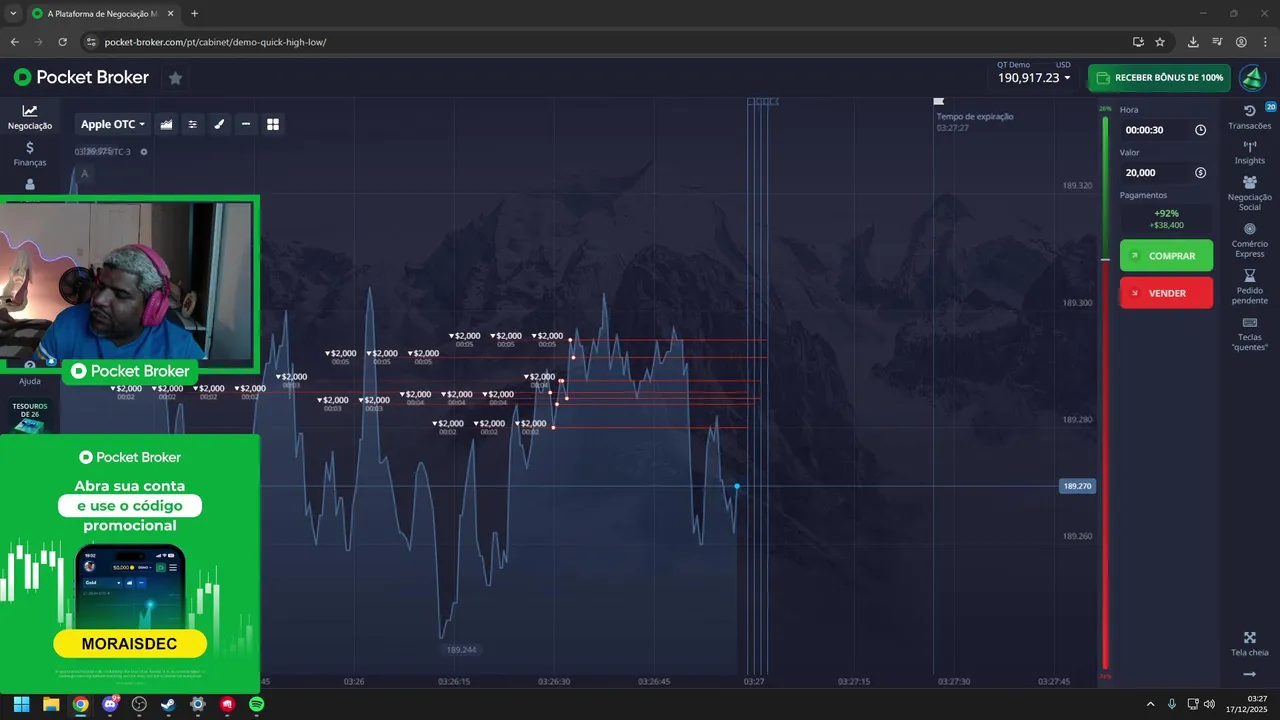Open the Pocket Broker logo home link
The image size is (1280, 720).
[x=81, y=77]
